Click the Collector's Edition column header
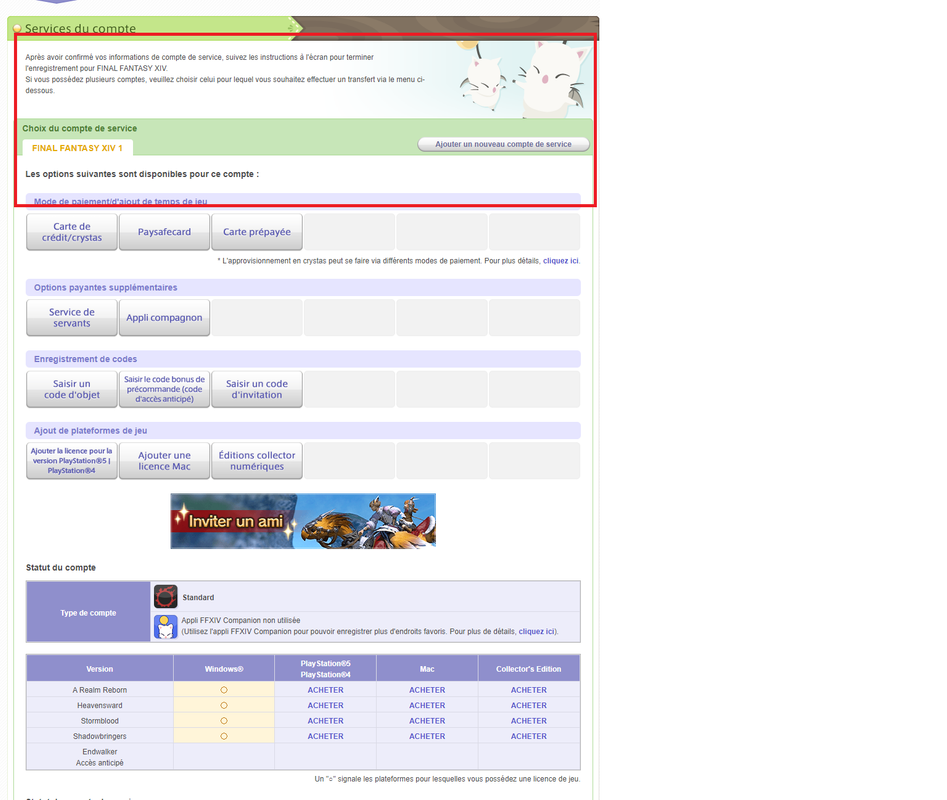 pos(528,669)
